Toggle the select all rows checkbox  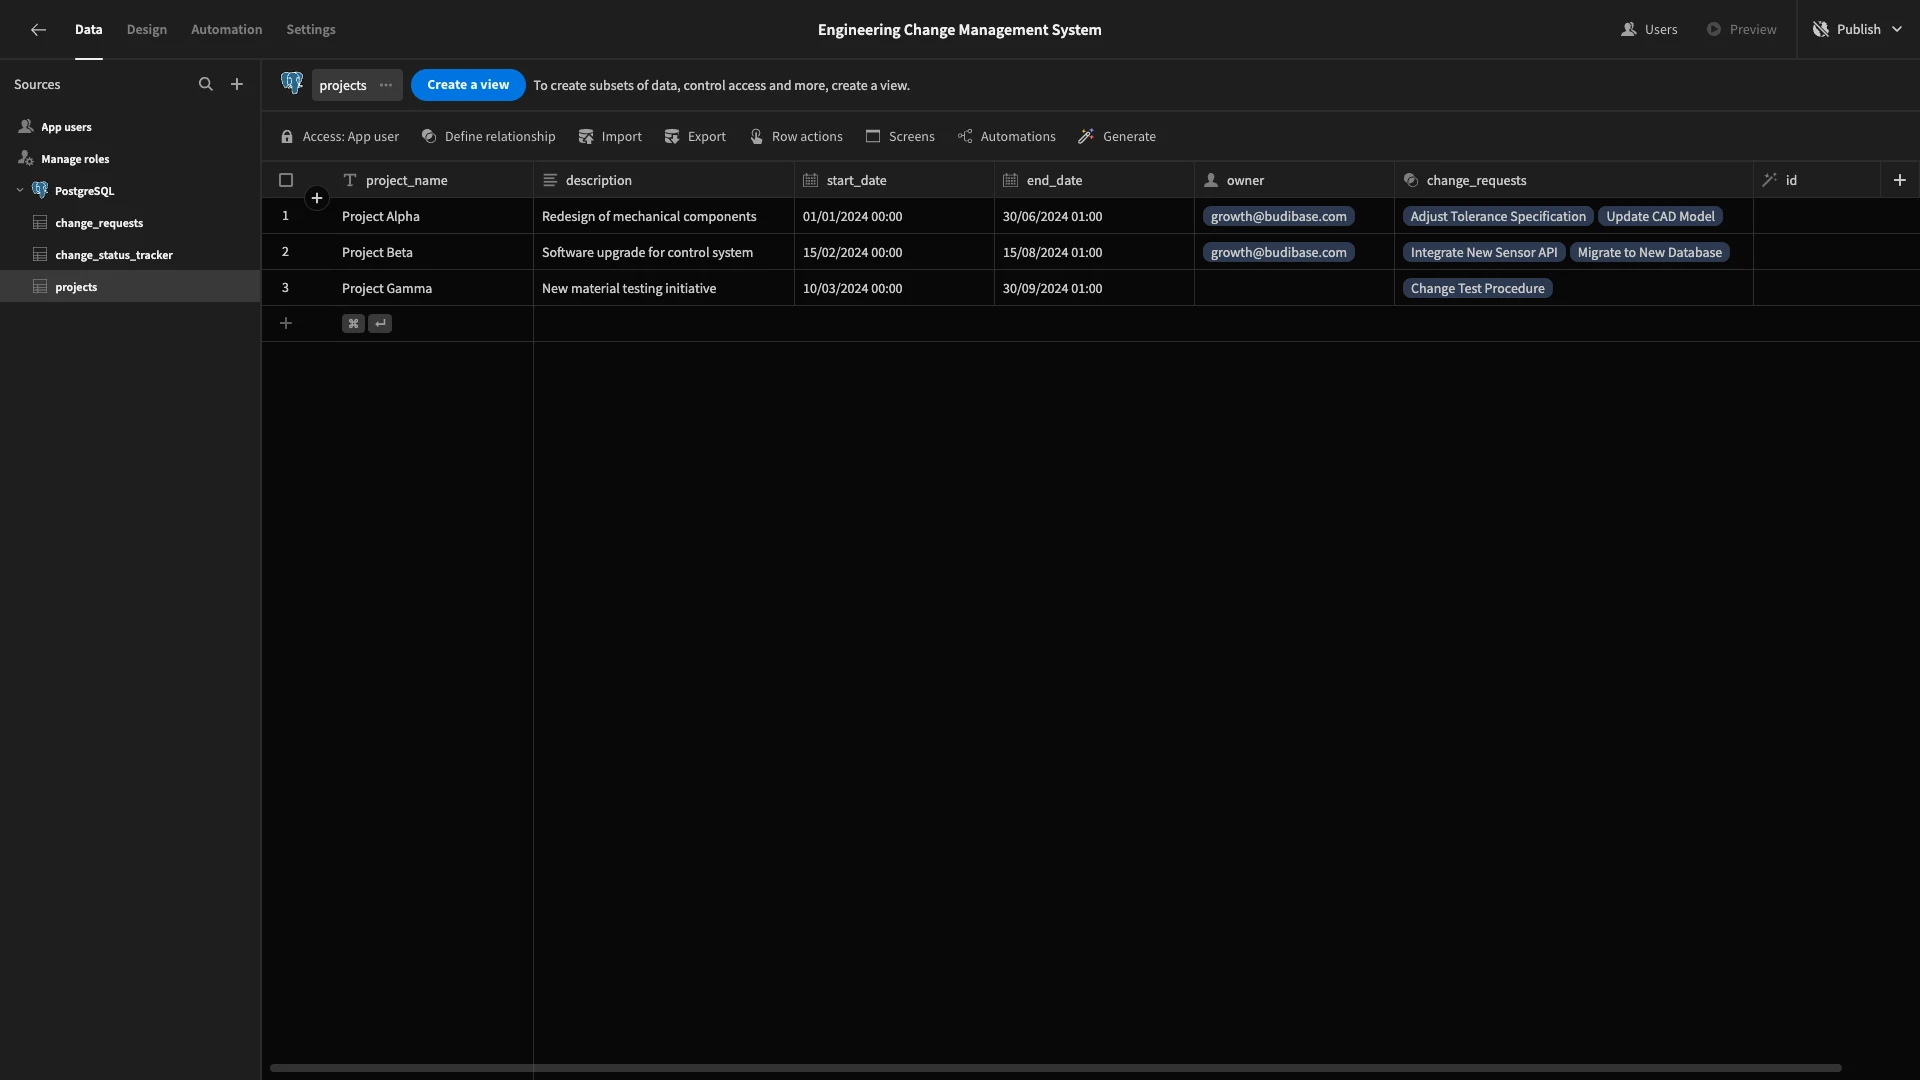pyautogui.click(x=286, y=181)
